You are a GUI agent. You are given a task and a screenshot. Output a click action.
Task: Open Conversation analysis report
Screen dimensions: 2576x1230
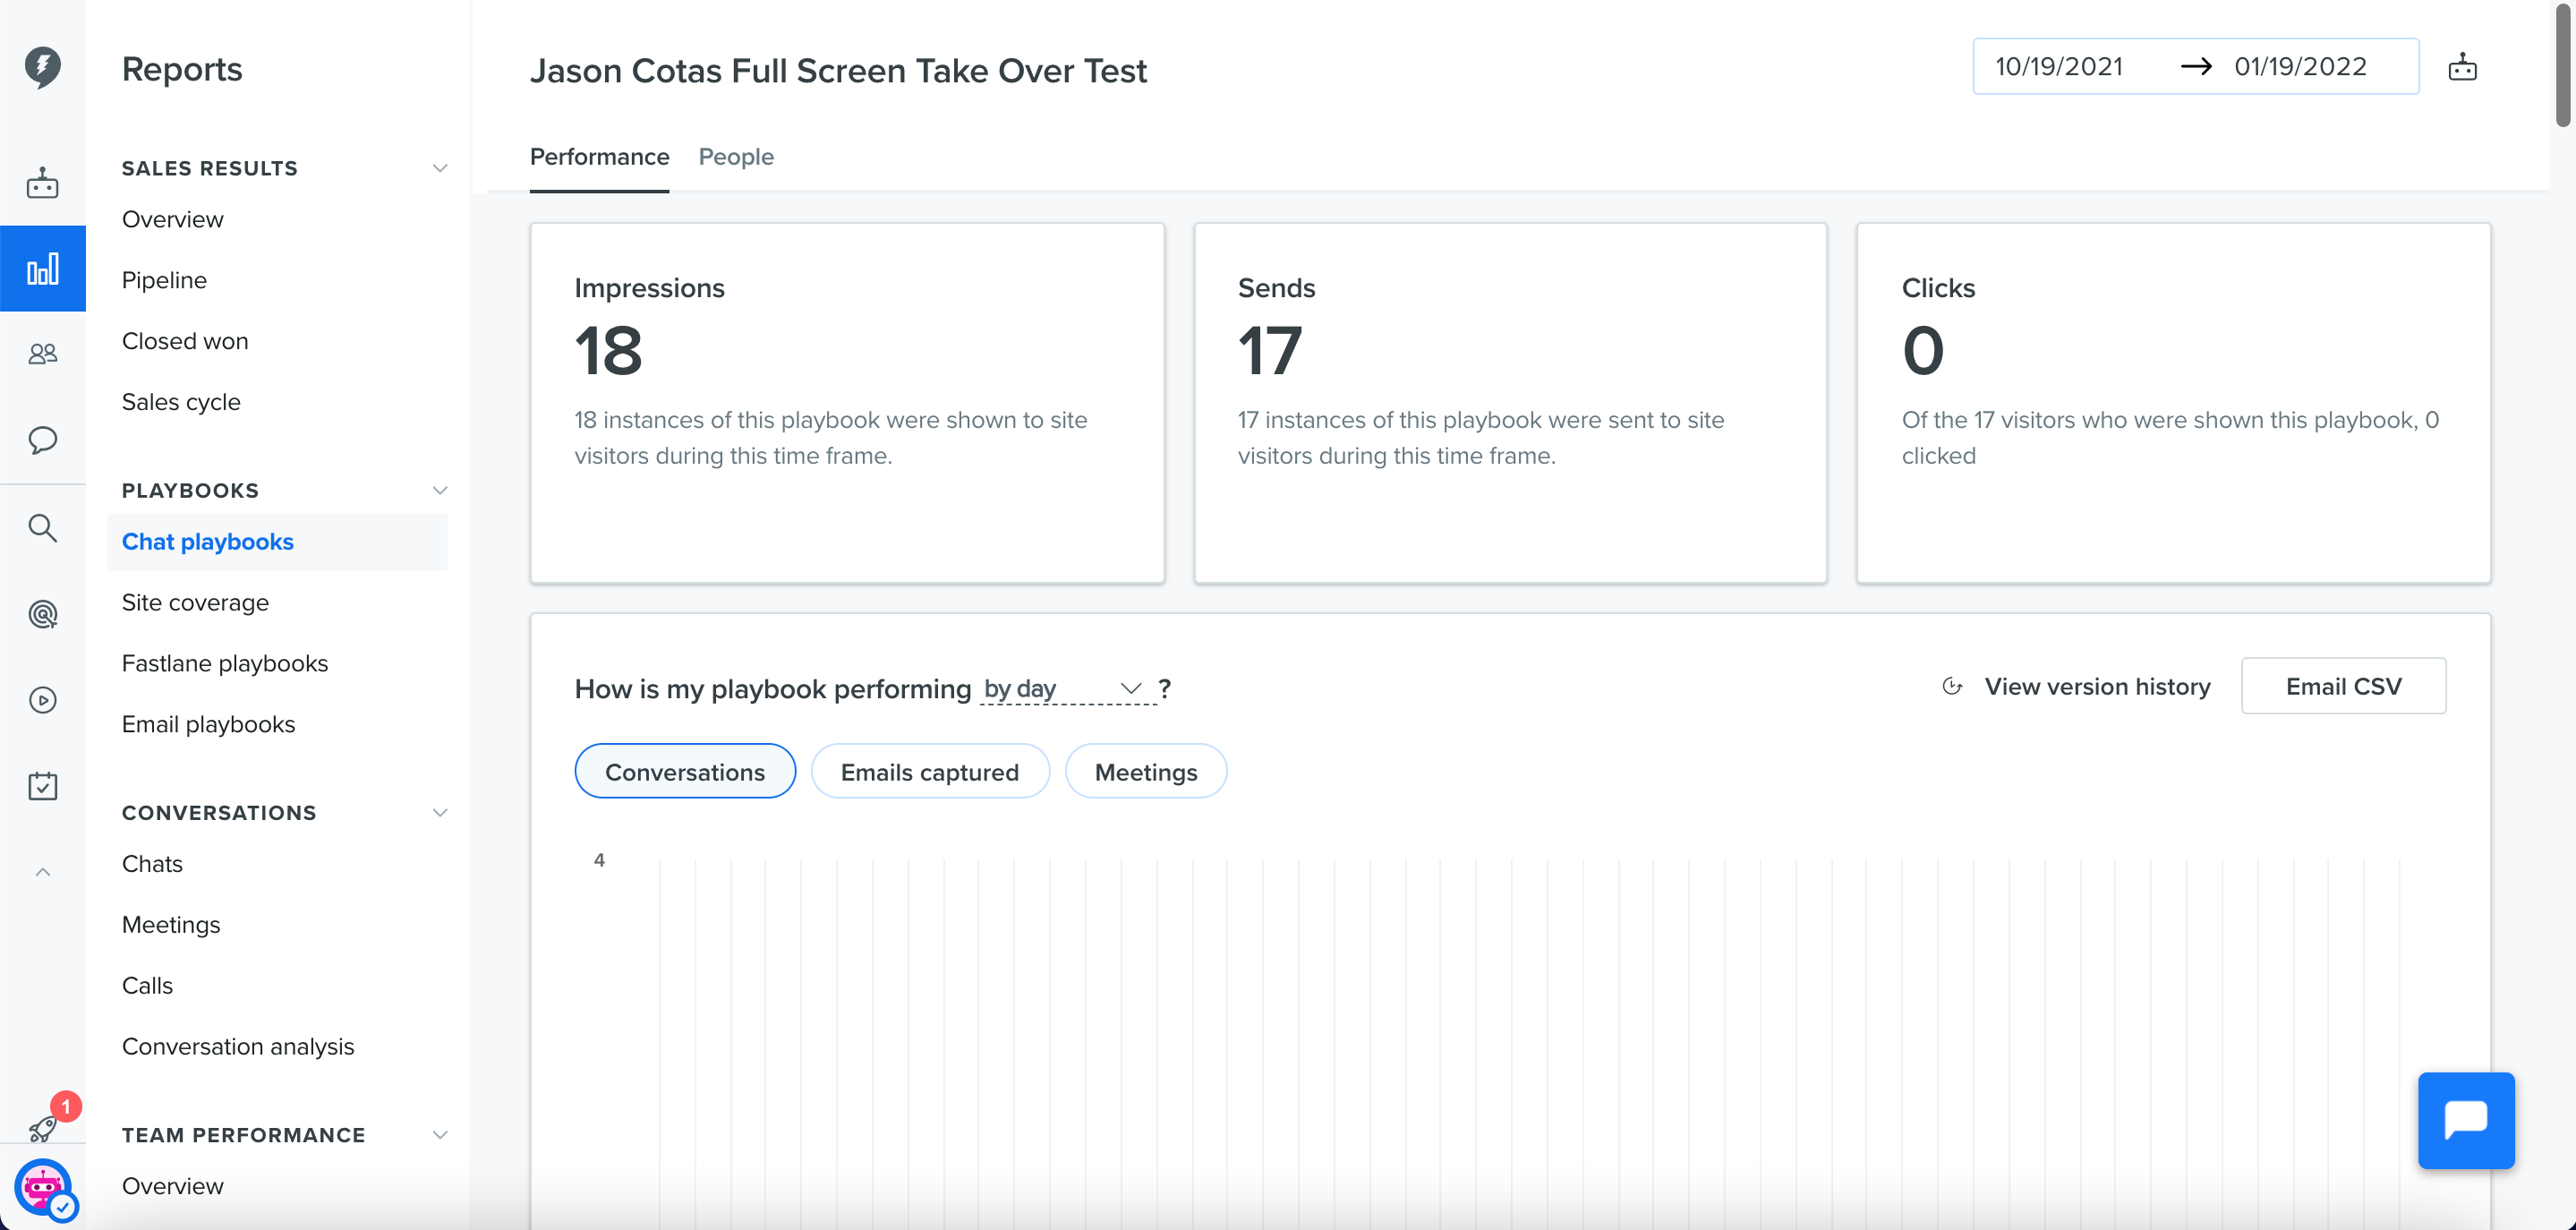pos(238,1046)
